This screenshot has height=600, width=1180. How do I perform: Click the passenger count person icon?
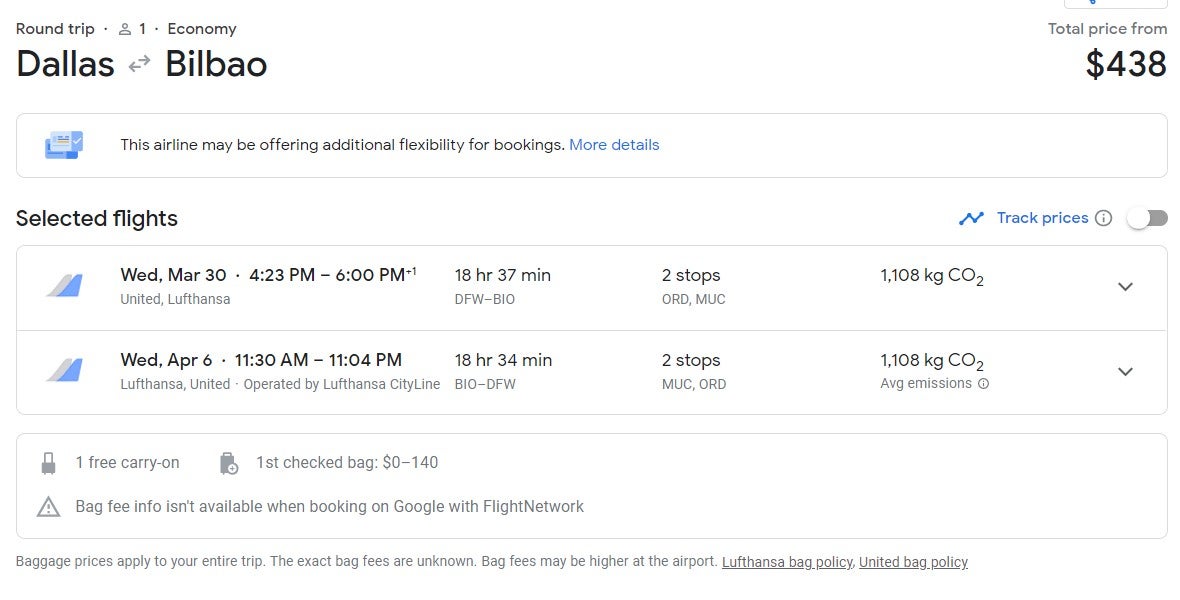point(125,29)
